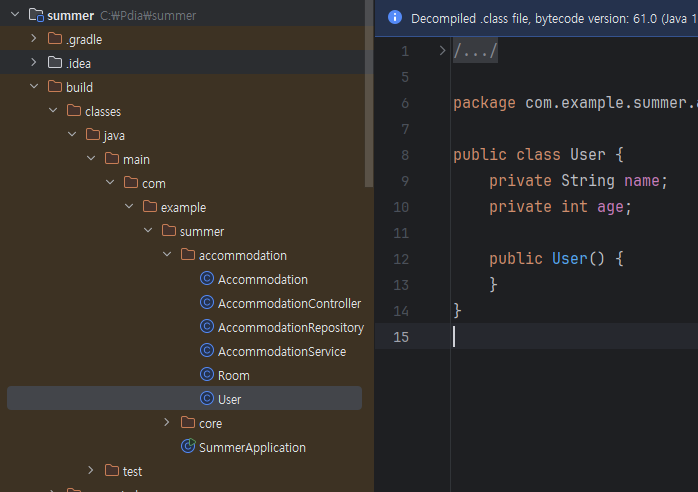Click the User class name on line 8

[x=588, y=155]
